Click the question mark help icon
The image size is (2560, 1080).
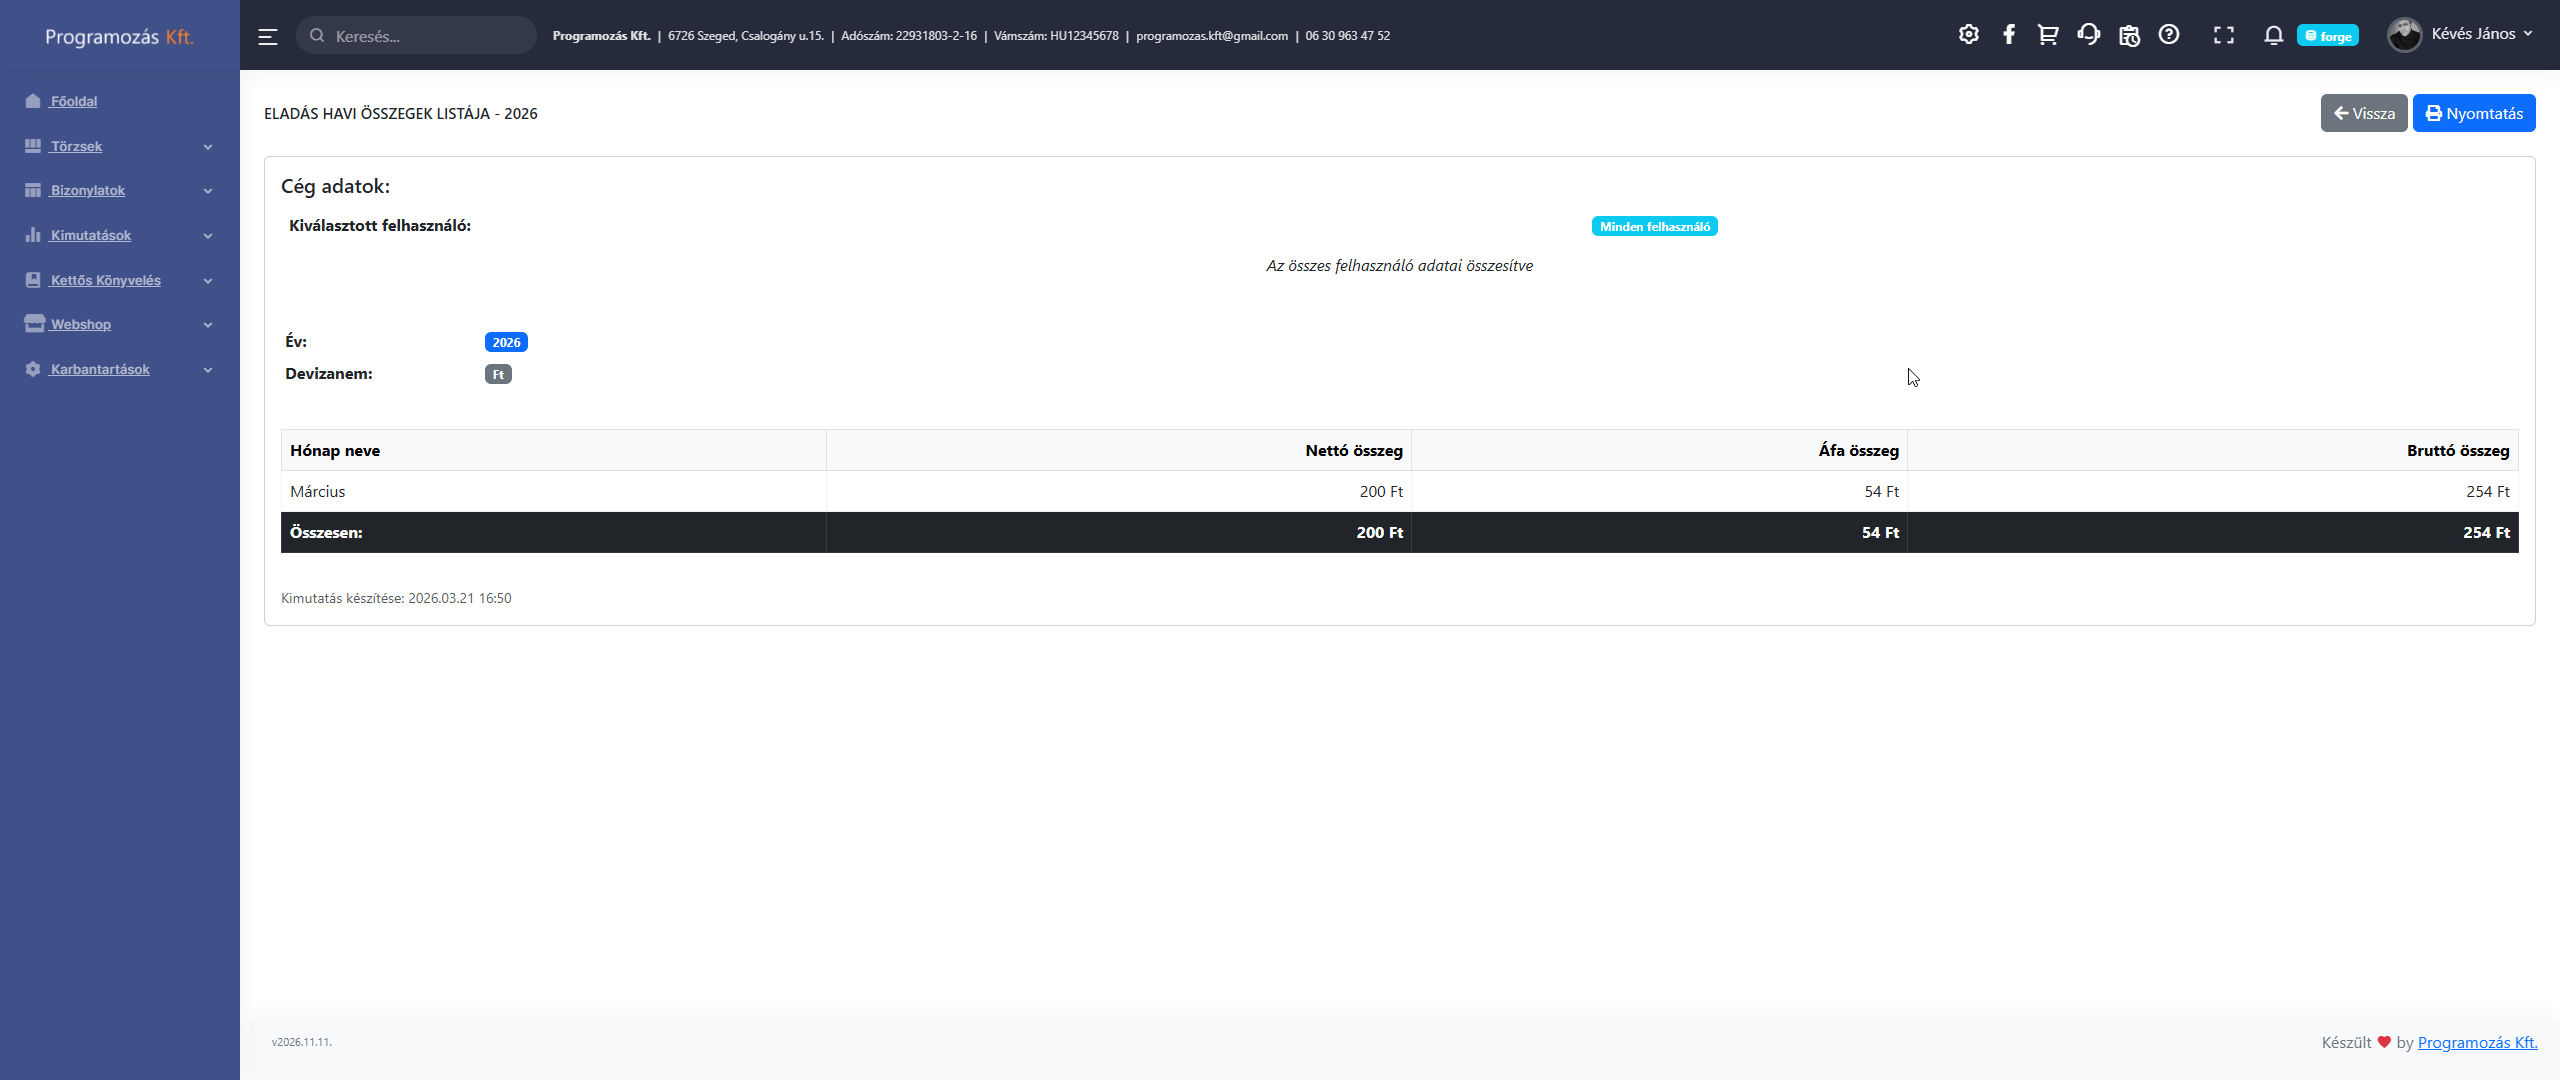coord(2169,35)
